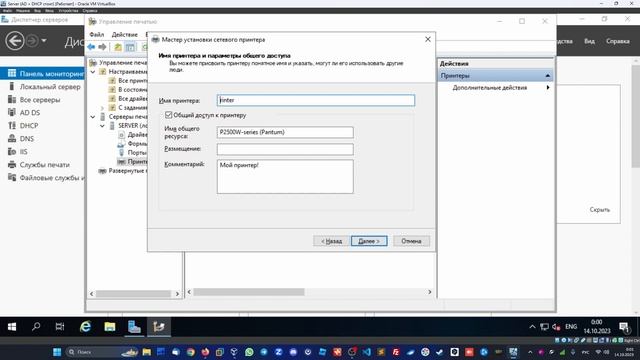Open Файл menu in Print Management
This screenshot has height=360, width=640.
pos(97,35)
